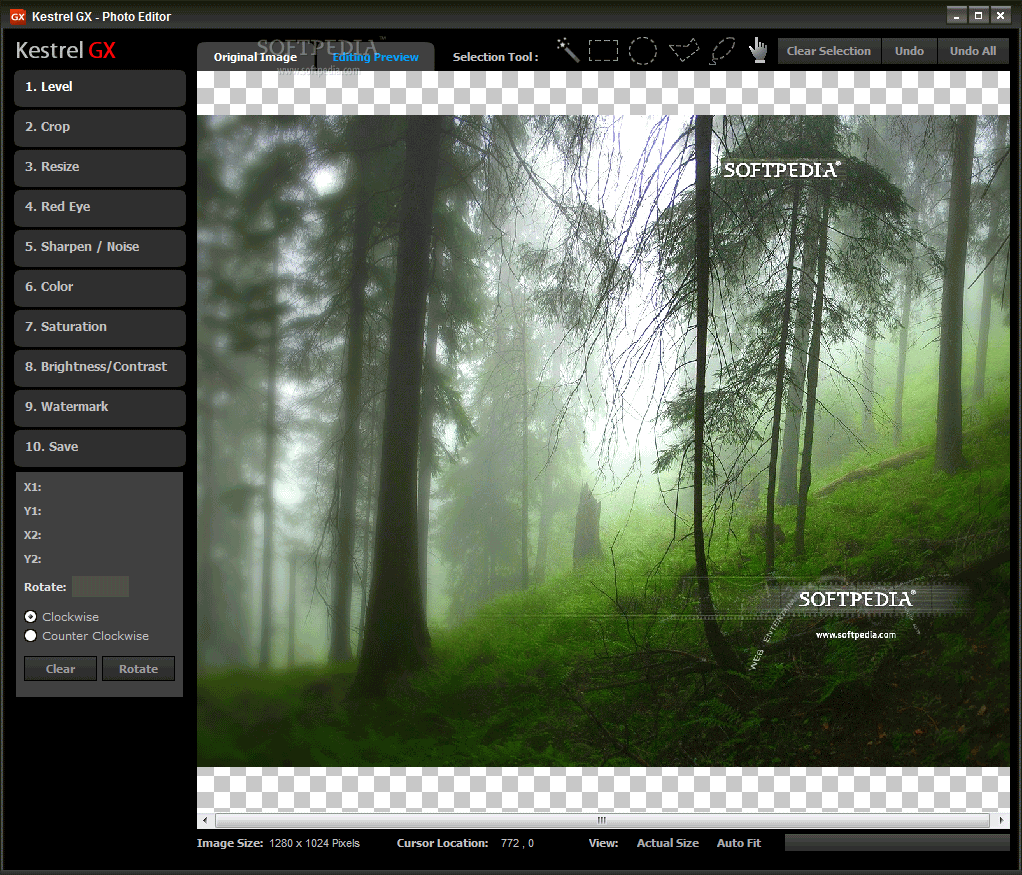Choose the Counter Clockwise rotation option
1022x875 pixels.
point(31,636)
